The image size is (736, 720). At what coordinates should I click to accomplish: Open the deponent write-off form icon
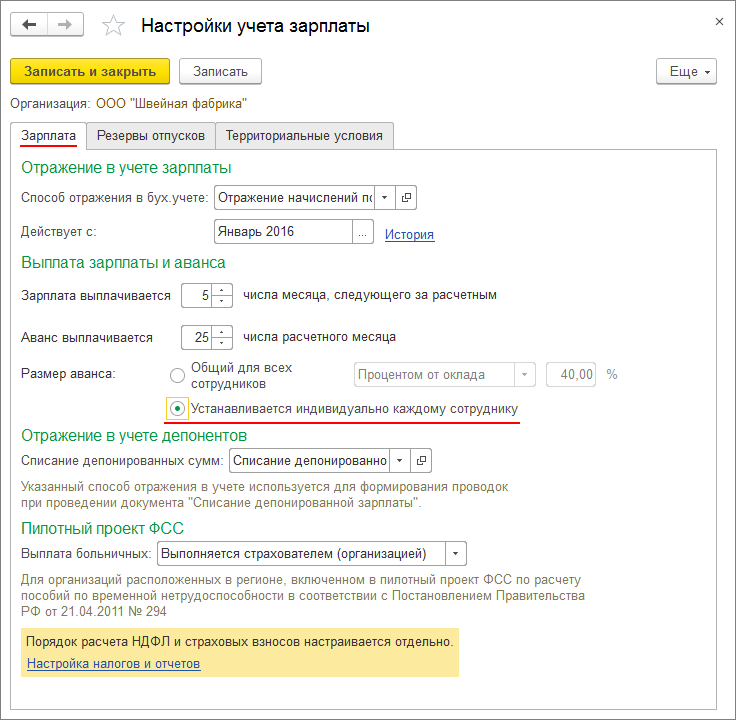click(x=421, y=460)
